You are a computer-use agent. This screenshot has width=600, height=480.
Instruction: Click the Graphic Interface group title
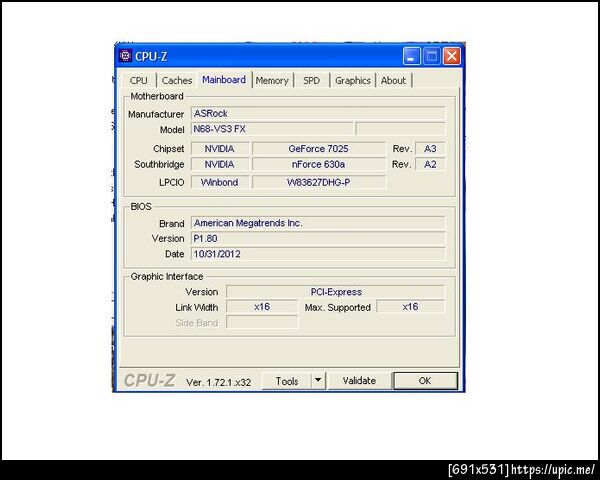coord(167,276)
